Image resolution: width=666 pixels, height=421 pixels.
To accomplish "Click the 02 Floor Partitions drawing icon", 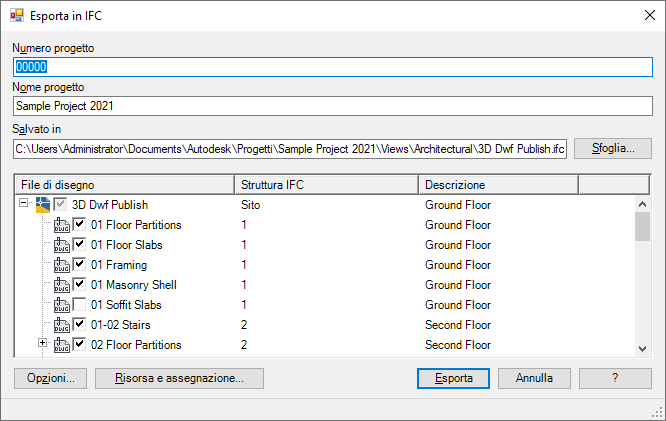I will (x=61, y=345).
